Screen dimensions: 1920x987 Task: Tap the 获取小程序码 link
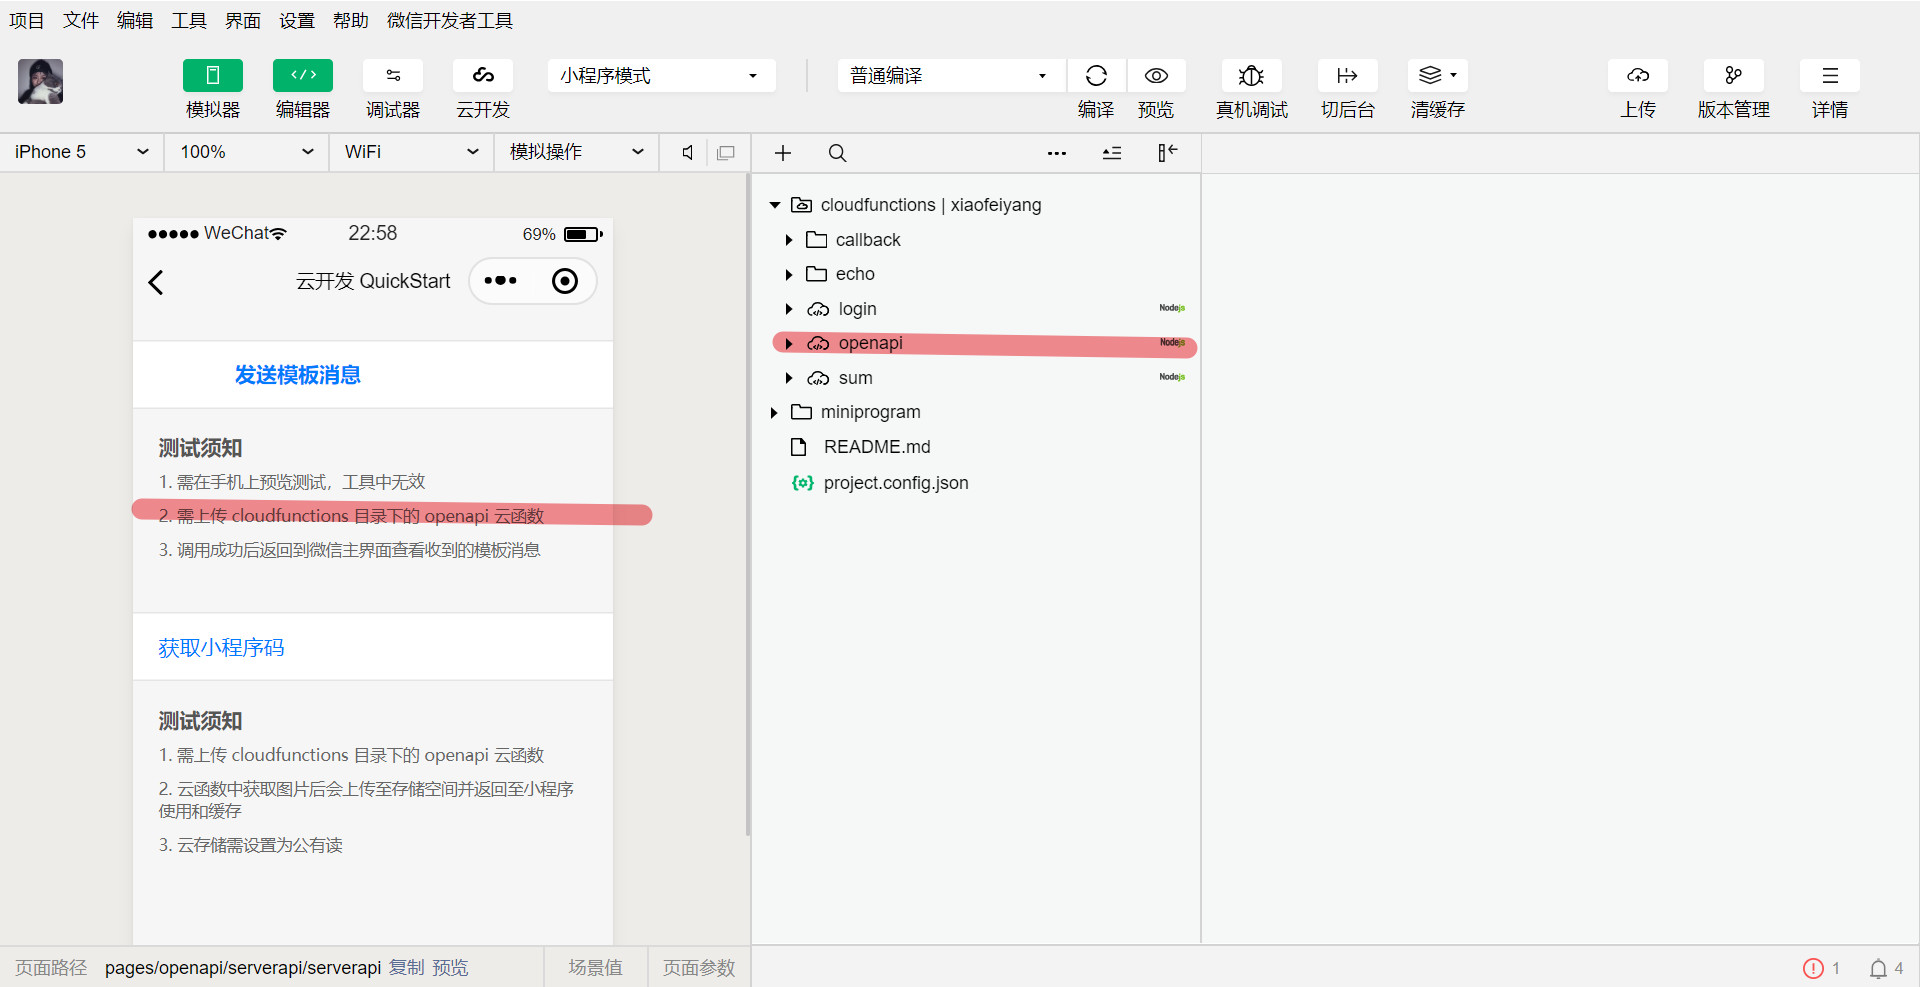click(221, 648)
